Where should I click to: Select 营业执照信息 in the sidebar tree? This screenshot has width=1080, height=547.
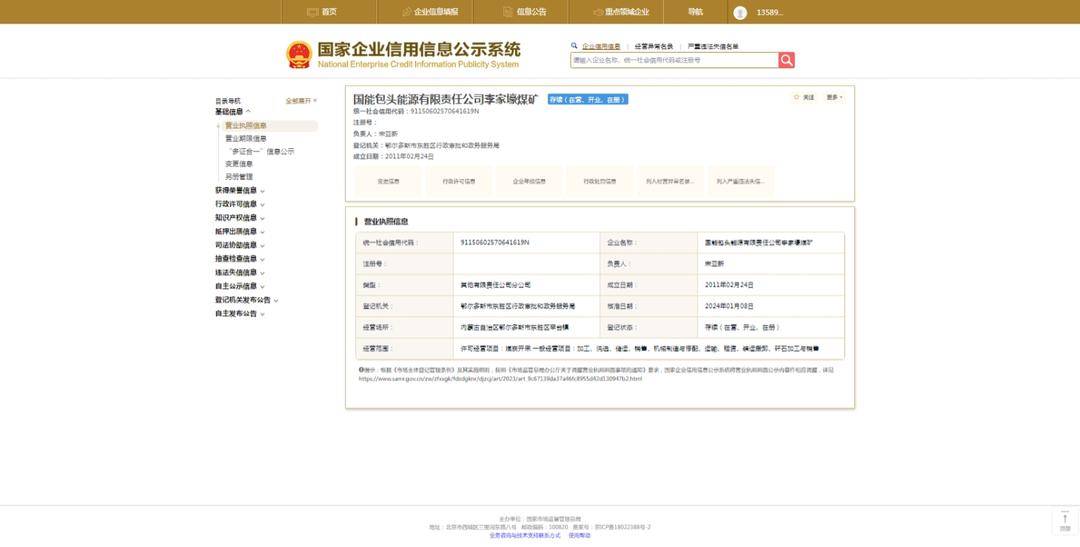coord(246,126)
